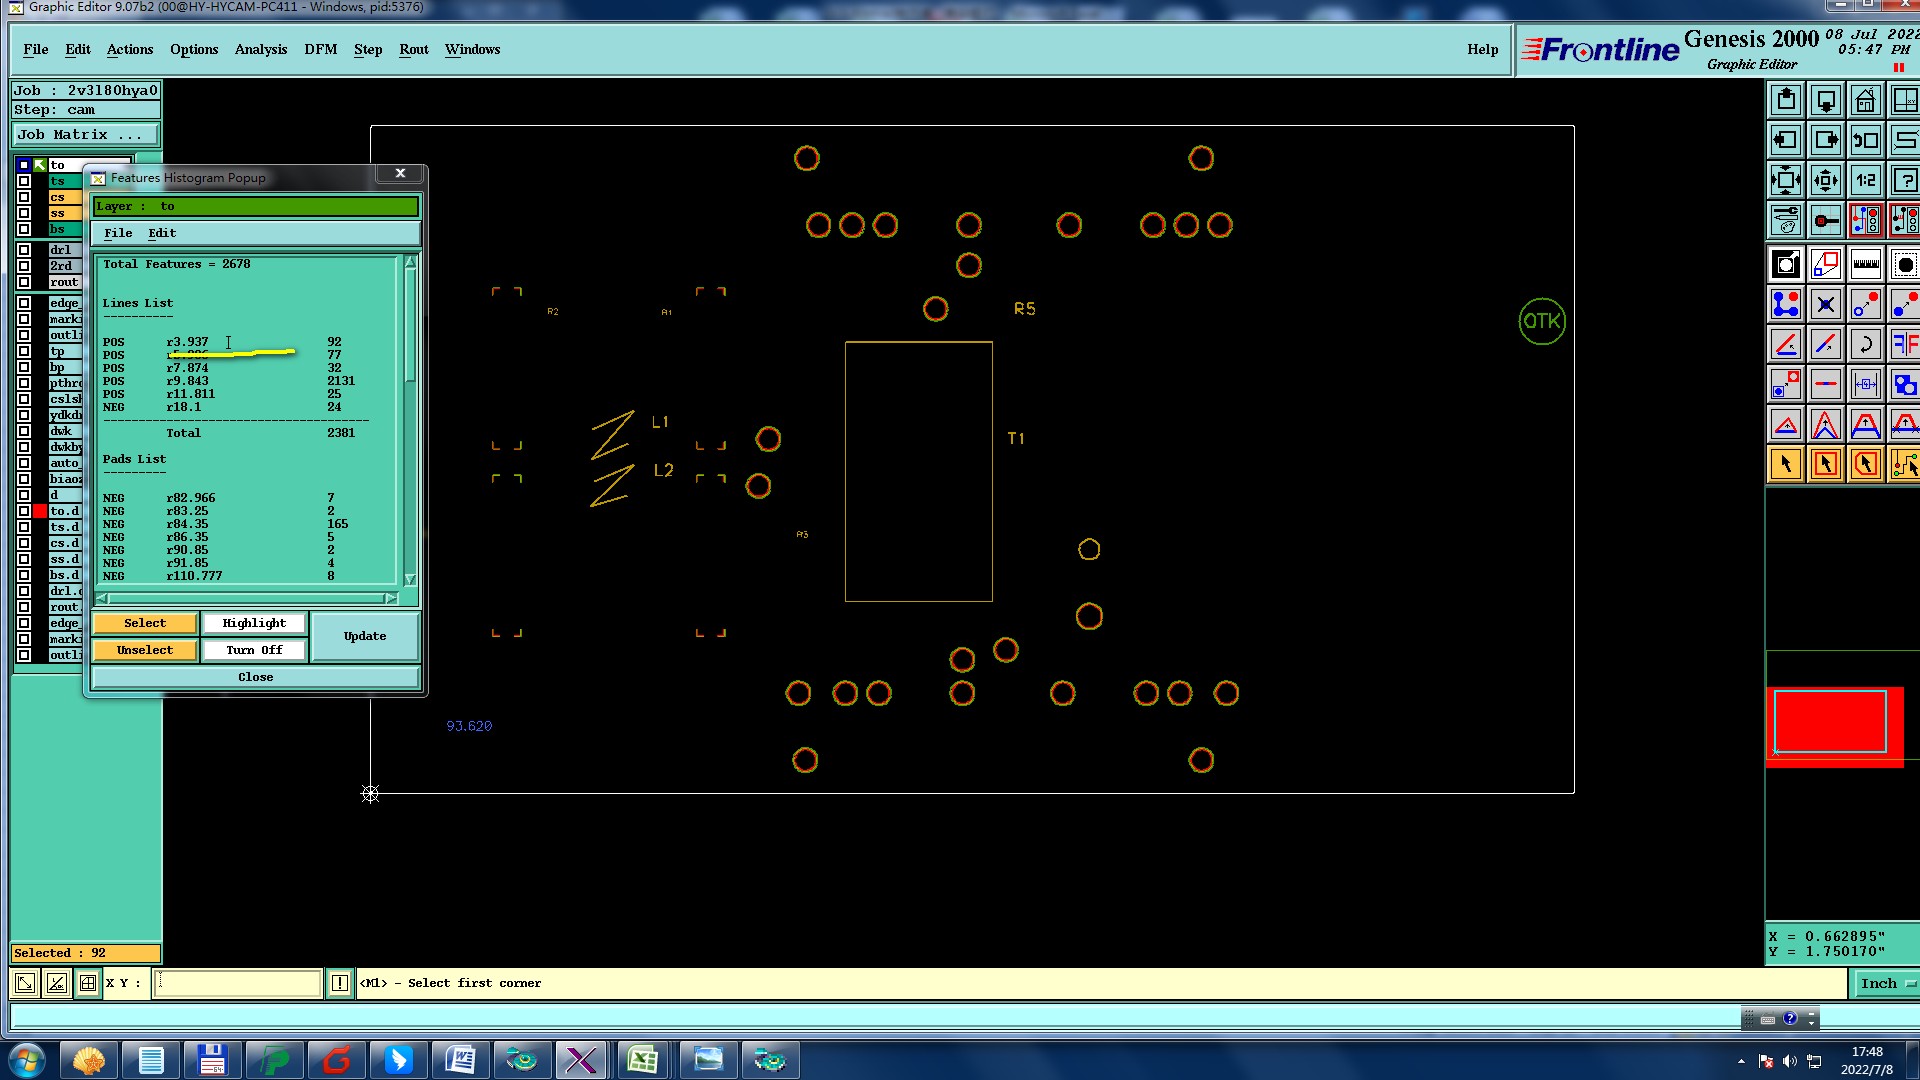Click the delete feature X icon
1920x1080 pixels.
coord(1826,305)
